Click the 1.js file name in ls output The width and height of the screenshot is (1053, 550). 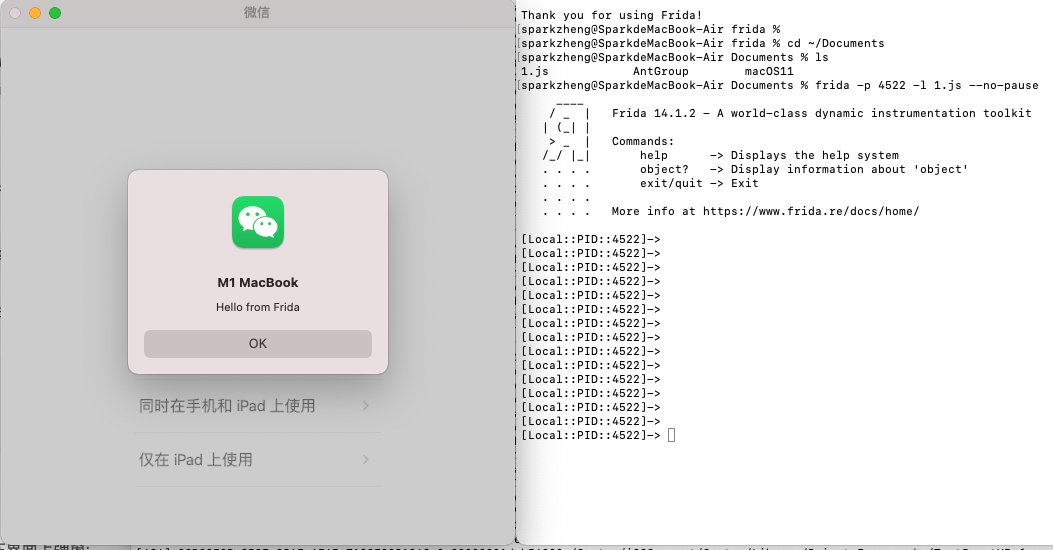pyautogui.click(x=535, y=71)
